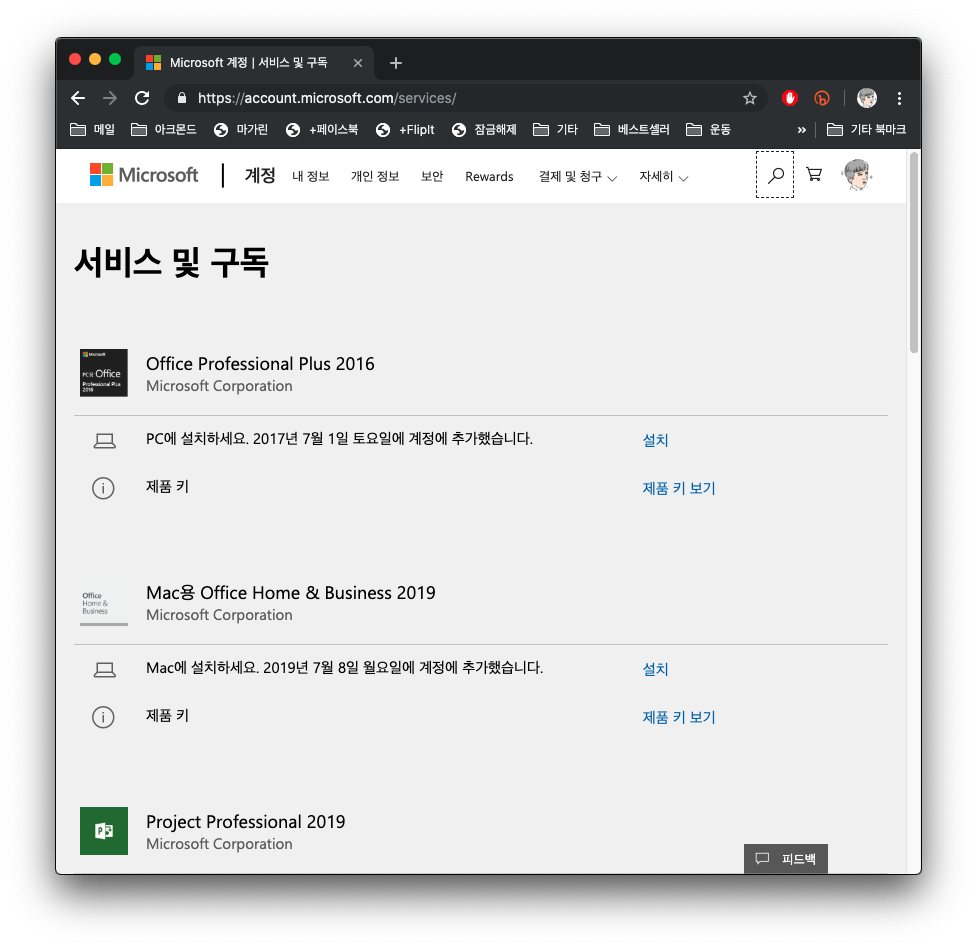Click the Microsoft logo

pos(144,175)
